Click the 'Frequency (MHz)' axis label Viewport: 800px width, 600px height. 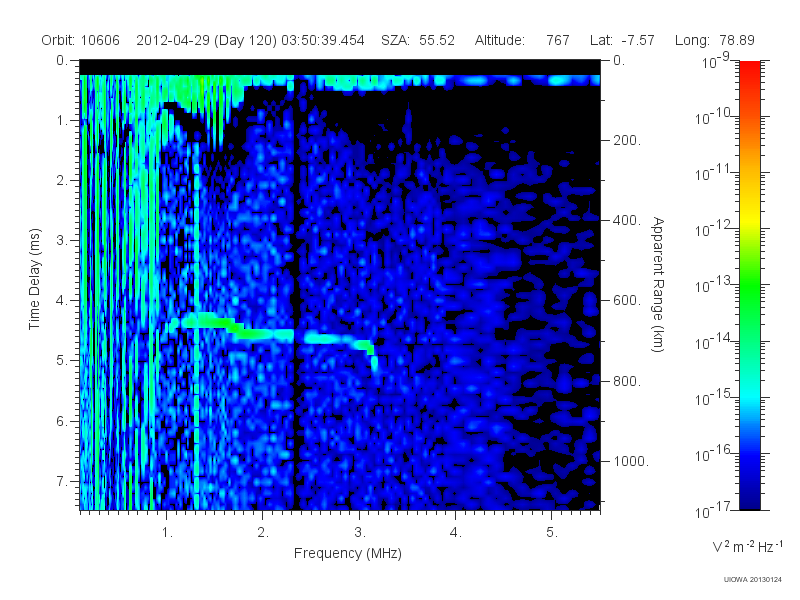pos(347,553)
